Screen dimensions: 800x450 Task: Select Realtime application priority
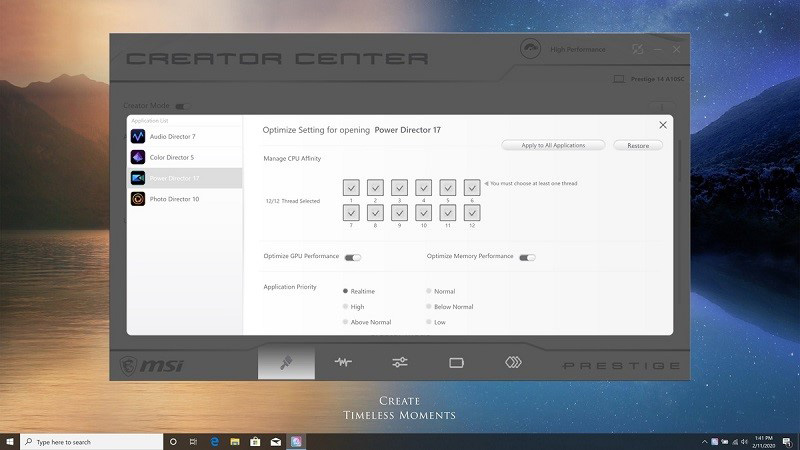(345, 291)
